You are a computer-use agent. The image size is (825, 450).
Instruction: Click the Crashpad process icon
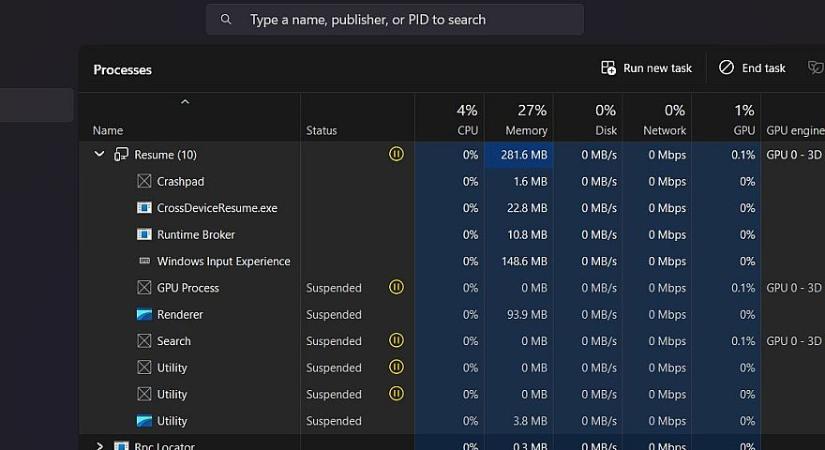(144, 181)
